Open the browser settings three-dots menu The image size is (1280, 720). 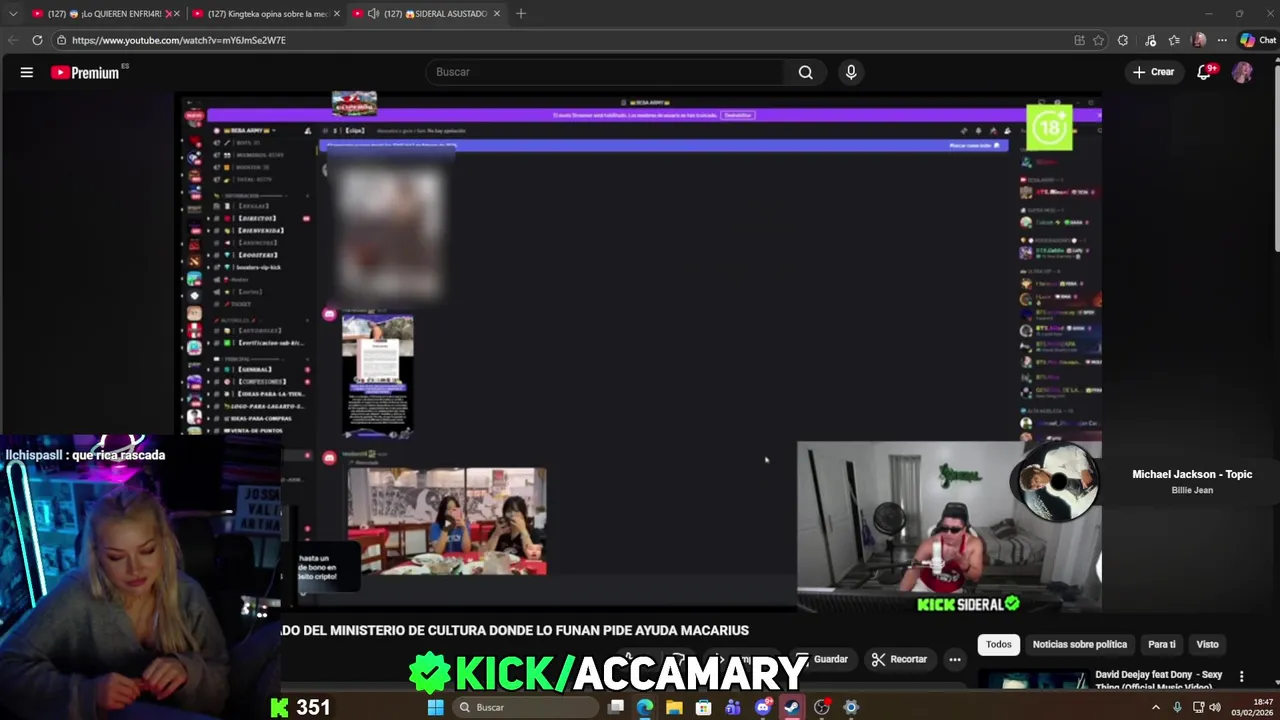[1222, 40]
